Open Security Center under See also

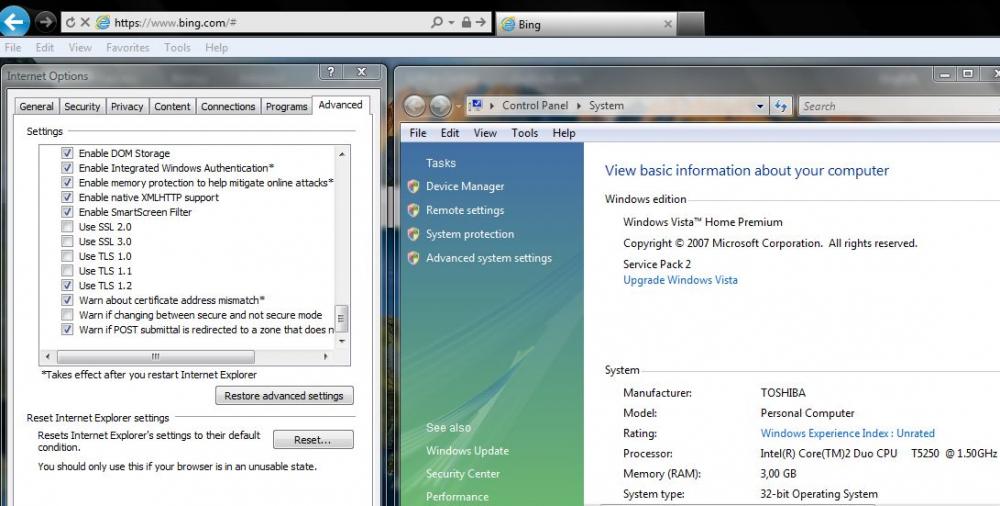[x=462, y=473]
